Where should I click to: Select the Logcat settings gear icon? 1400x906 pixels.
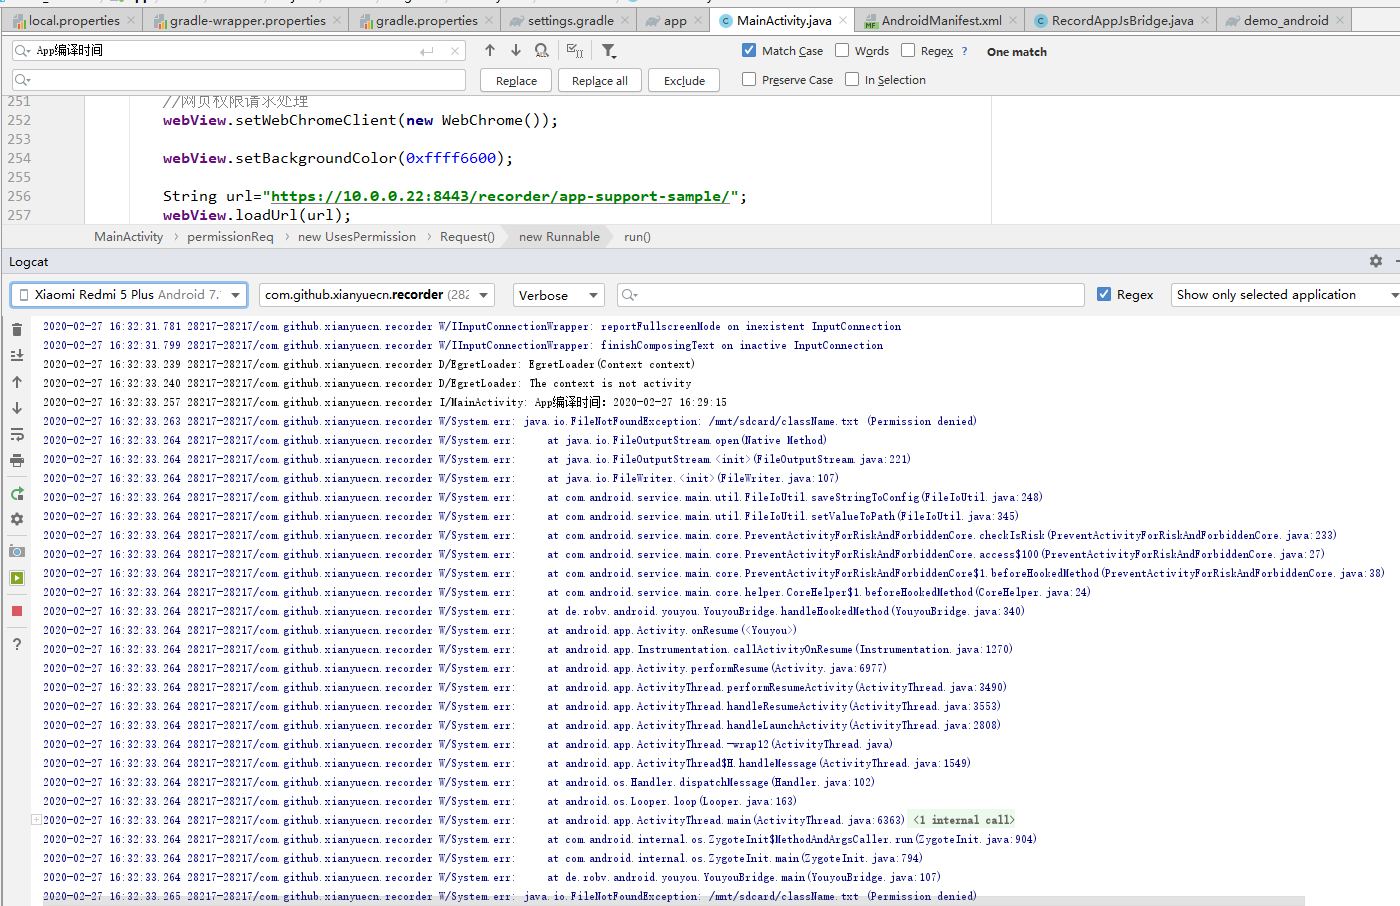pyautogui.click(x=16, y=519)
